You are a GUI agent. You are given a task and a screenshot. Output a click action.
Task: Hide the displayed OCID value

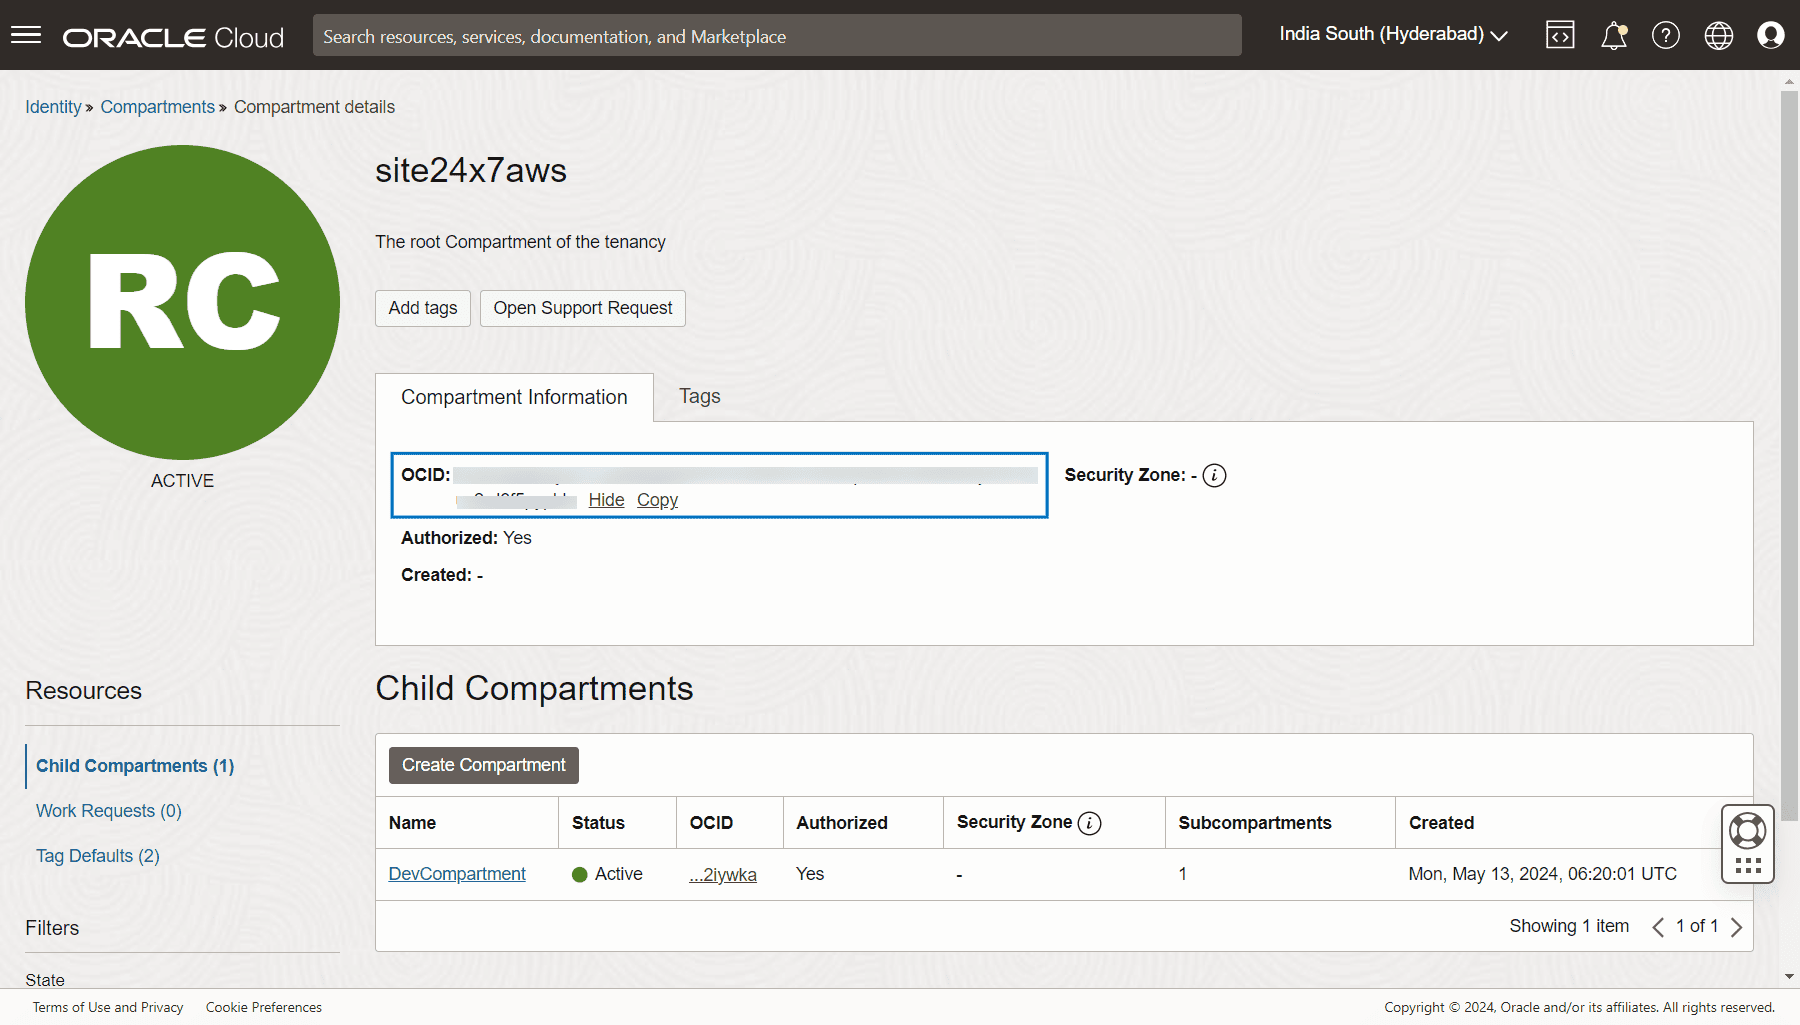pyautogui.click(x=606, y=500)
